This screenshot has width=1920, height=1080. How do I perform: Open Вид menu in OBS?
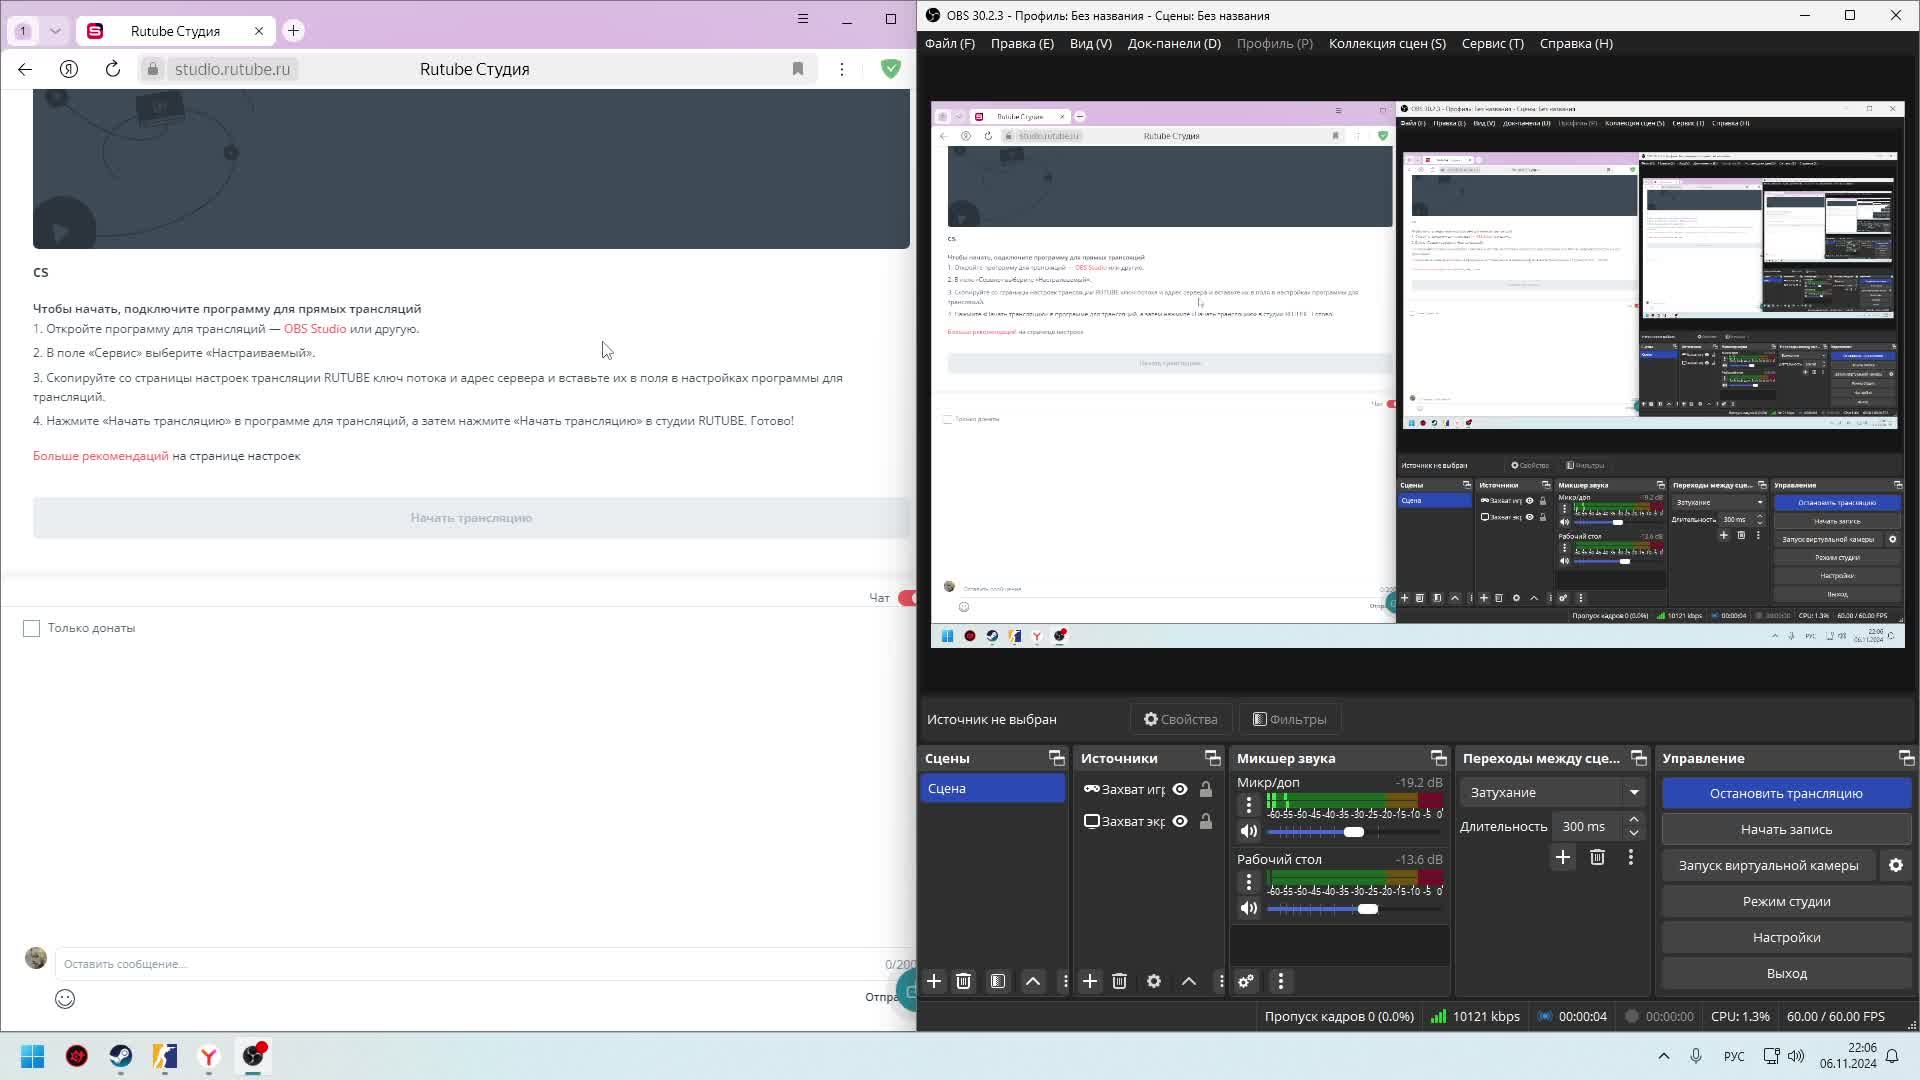click(1090, 43)
